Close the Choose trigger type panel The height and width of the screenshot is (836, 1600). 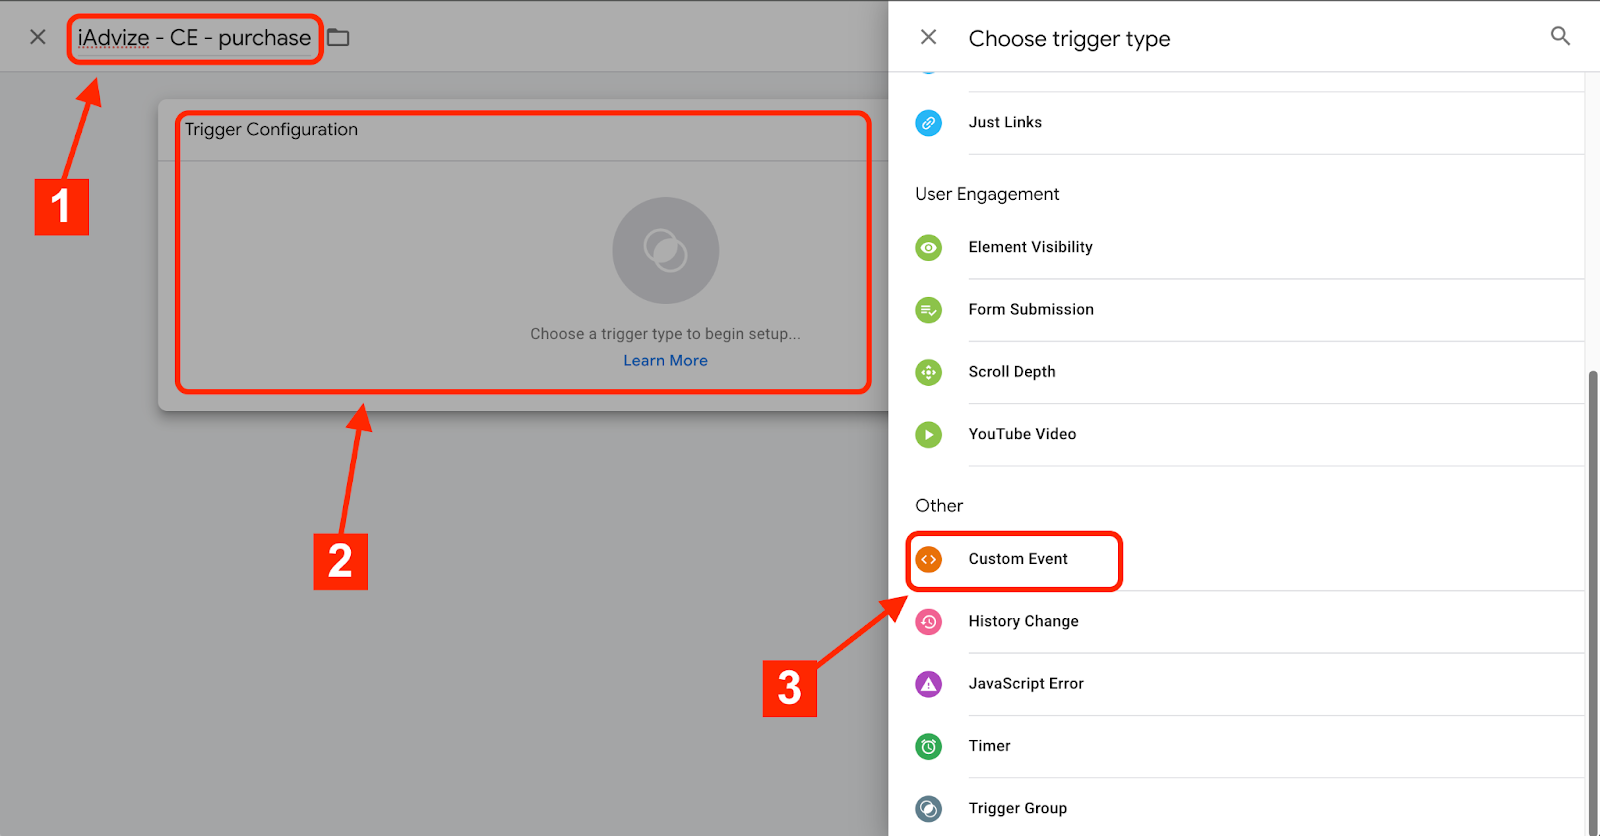point(928,37)
